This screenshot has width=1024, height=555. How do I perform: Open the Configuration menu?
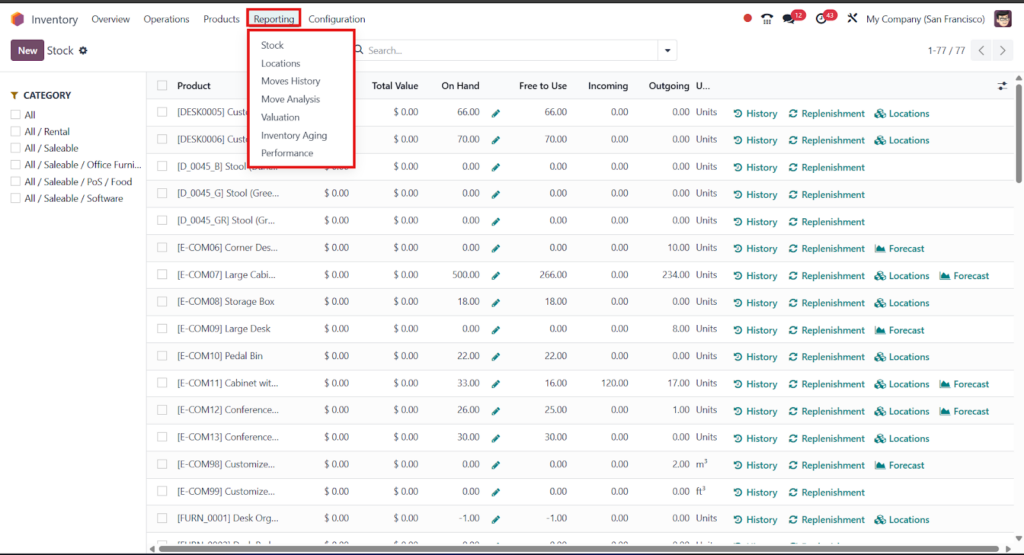click(x=337, y=19)
